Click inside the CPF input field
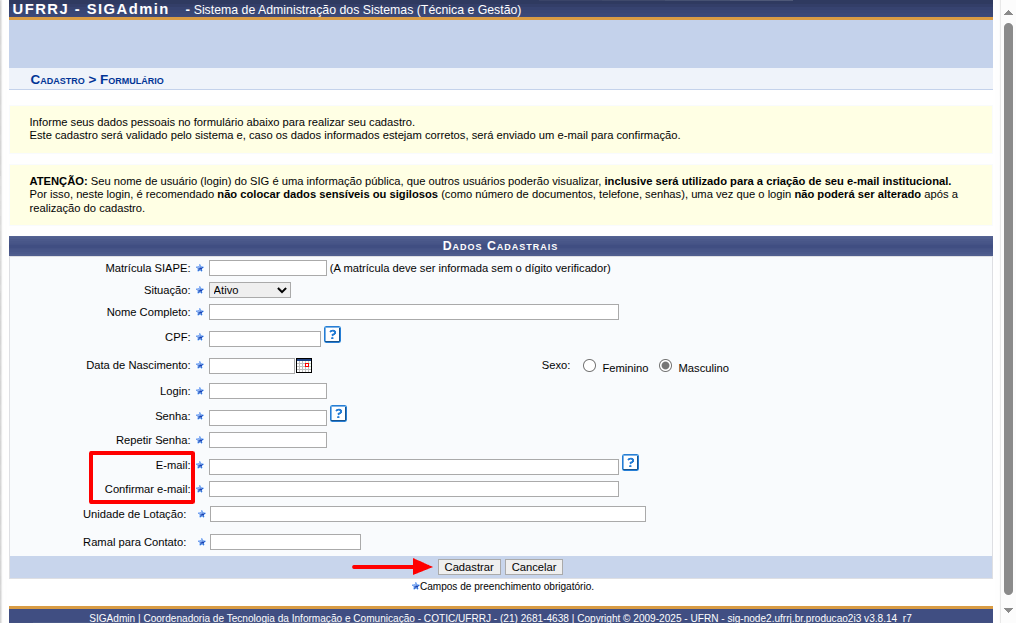The height and width of the screenshot is (623, 1016). [265, 339]
